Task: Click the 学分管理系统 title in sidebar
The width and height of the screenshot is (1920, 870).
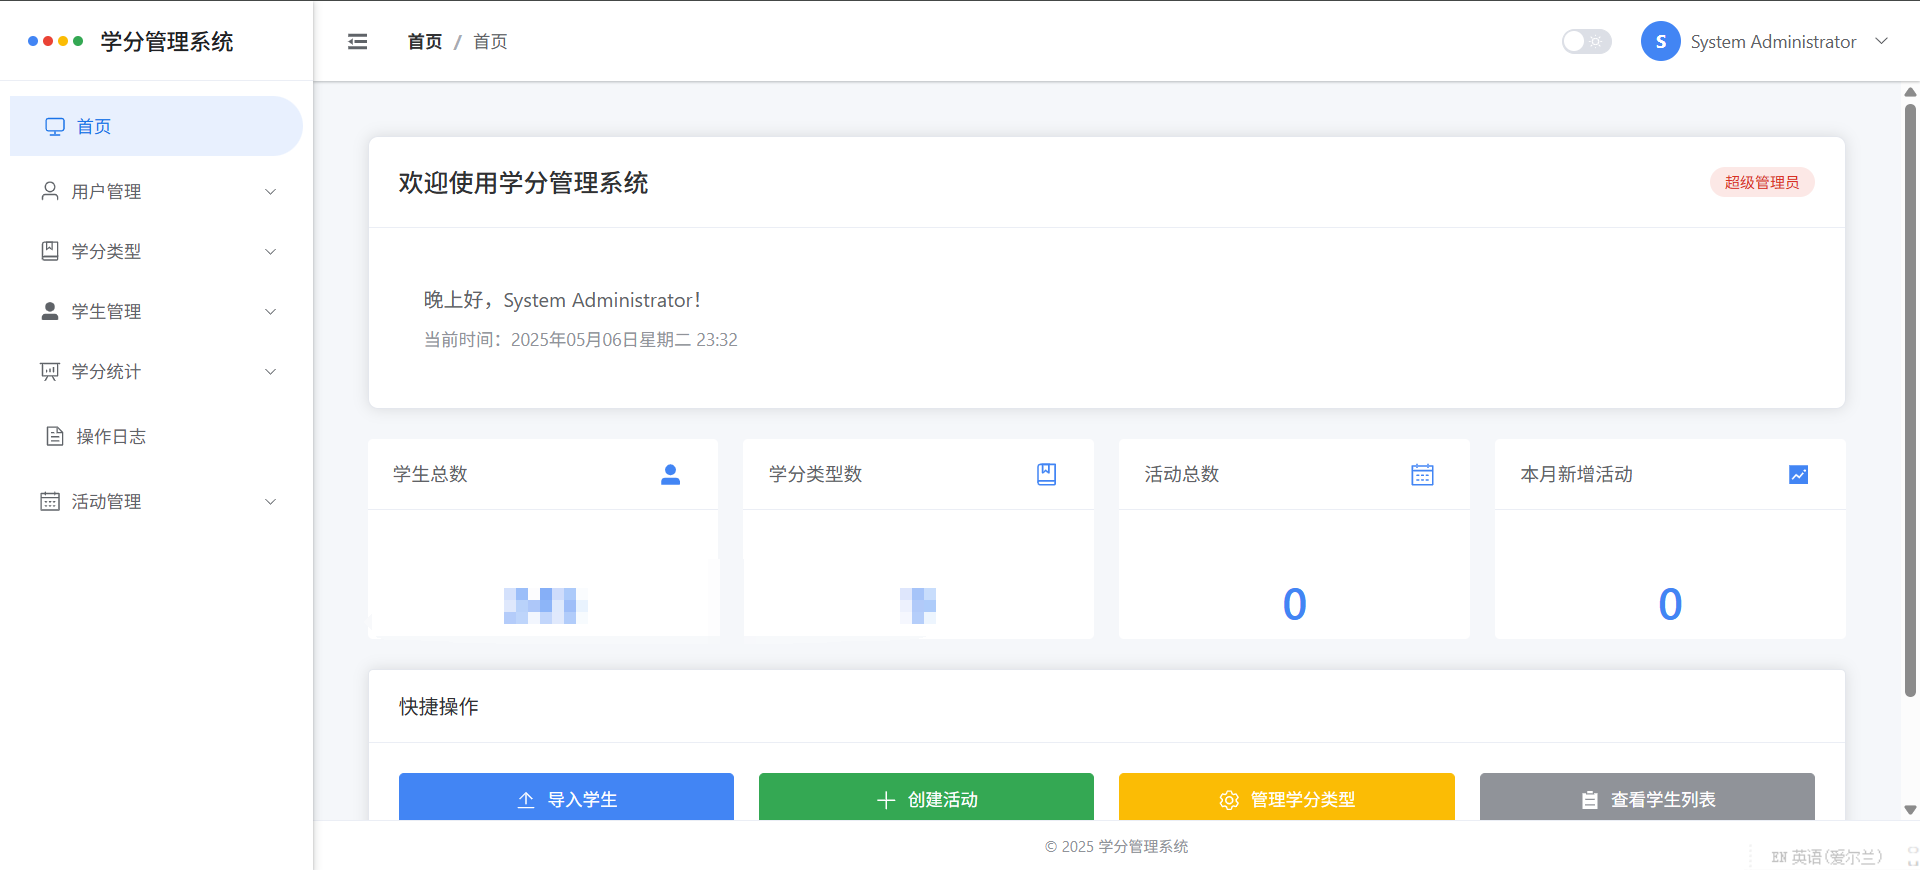Action: (x=167, y=41)
